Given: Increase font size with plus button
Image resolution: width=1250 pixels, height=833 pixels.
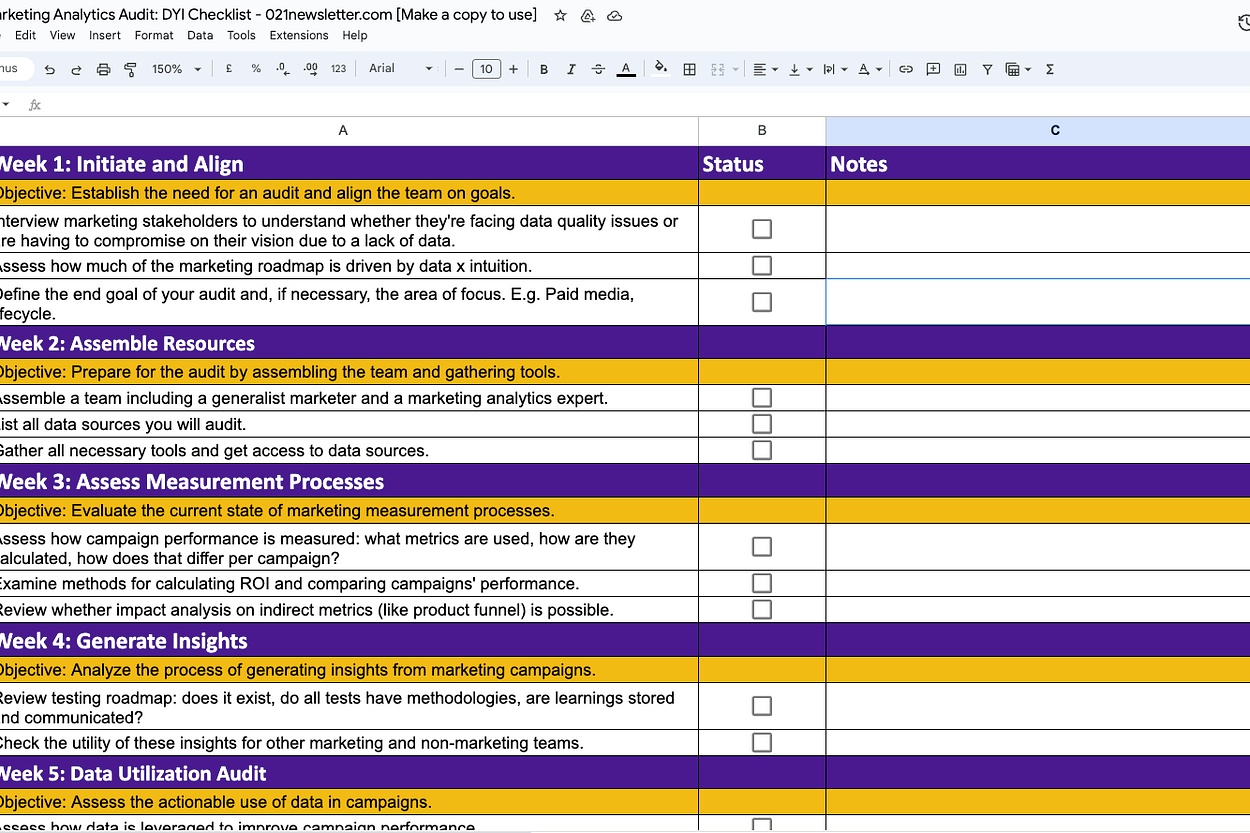Looking at the screenshot, I should pos(513,69).
